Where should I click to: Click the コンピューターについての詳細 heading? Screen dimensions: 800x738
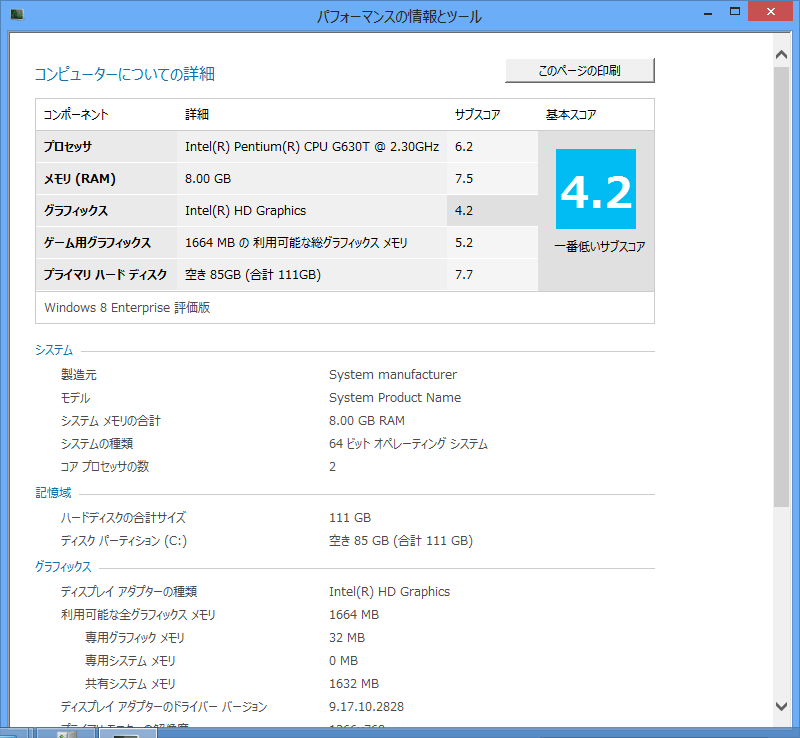pos(124,74)
